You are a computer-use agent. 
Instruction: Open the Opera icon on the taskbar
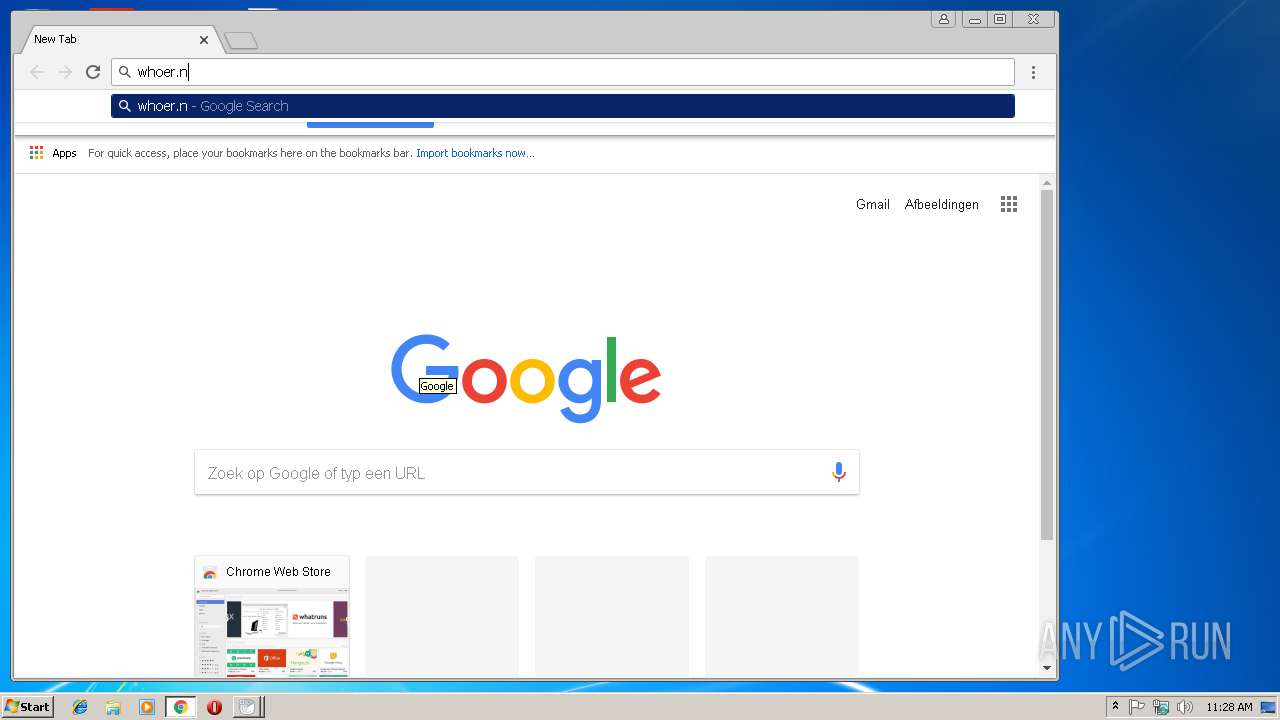tap(214, 707)
